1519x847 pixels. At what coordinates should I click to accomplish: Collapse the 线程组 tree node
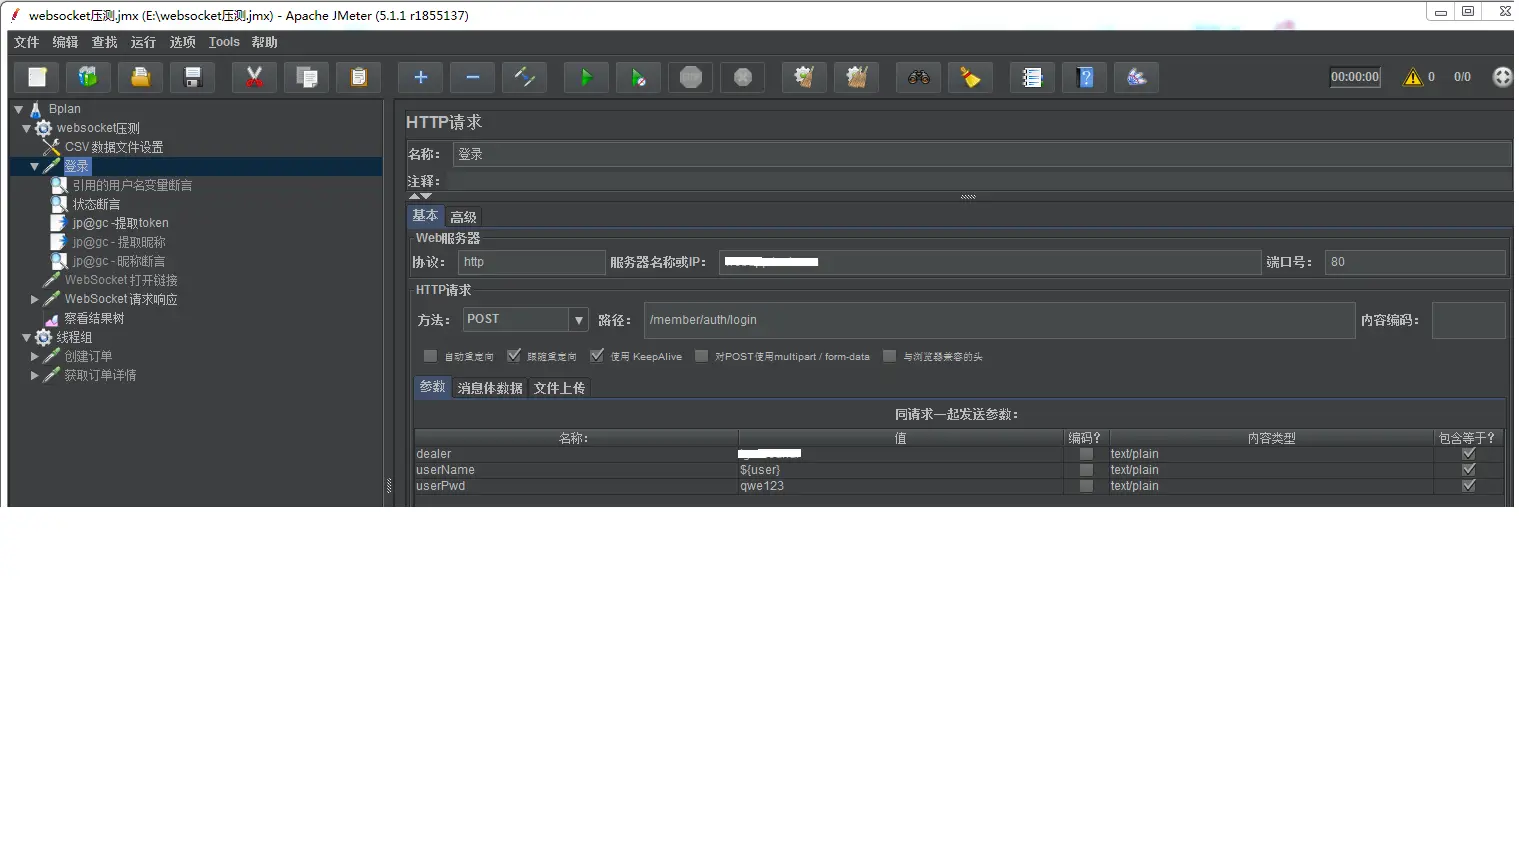26,338
